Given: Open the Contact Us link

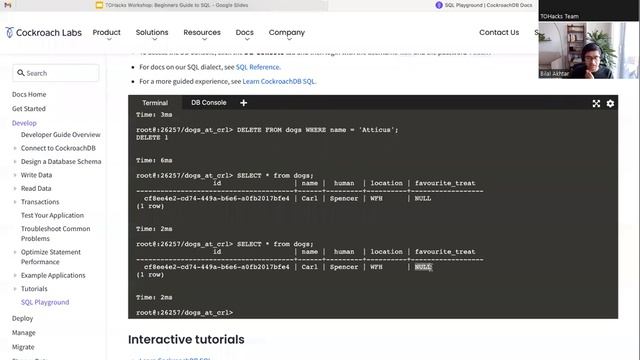Looking at the screenshot, I should pos(499,32).
